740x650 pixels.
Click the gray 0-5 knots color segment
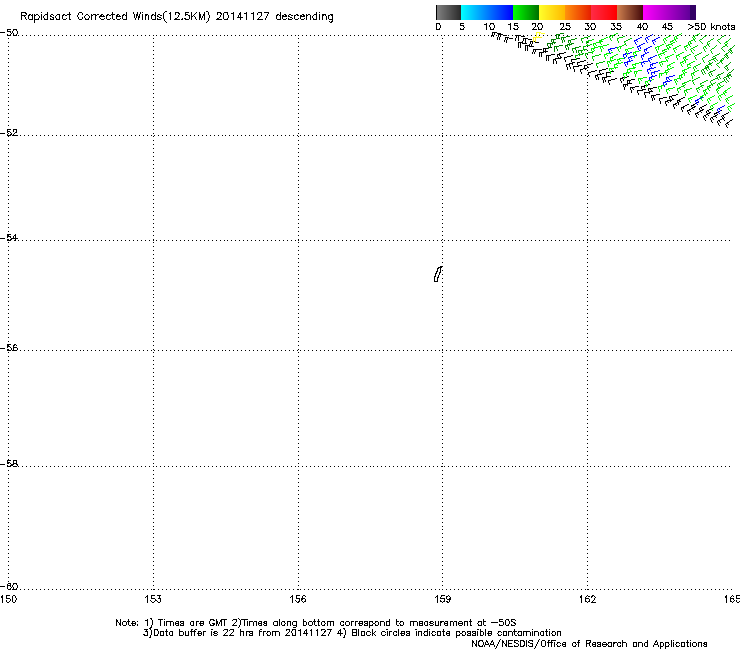click(448, 12)
